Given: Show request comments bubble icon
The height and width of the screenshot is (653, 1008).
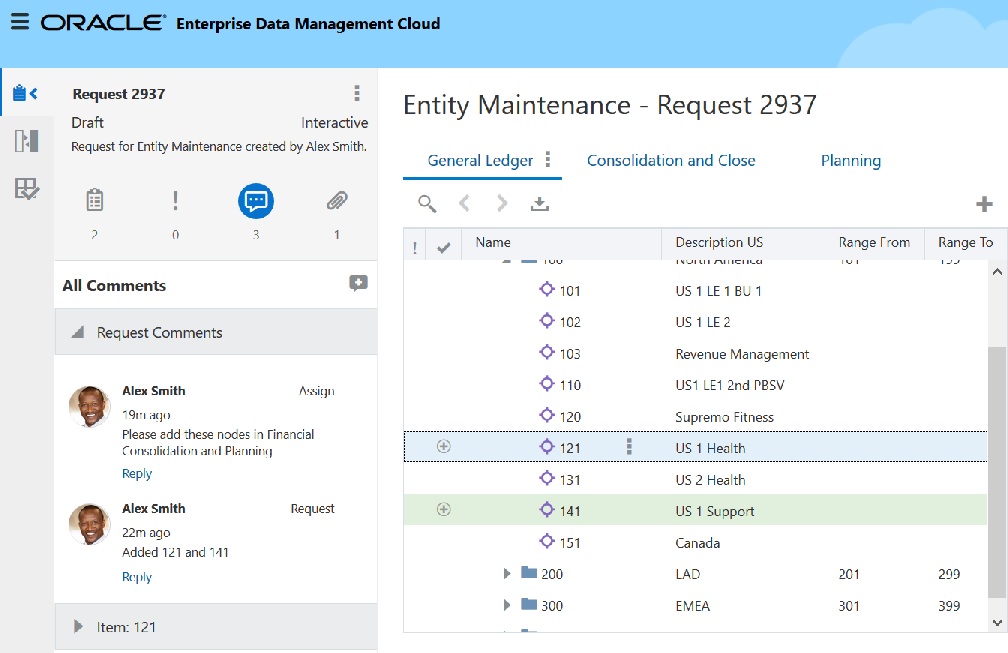Looking at the screenshot, I should click(x=256, y=201).
